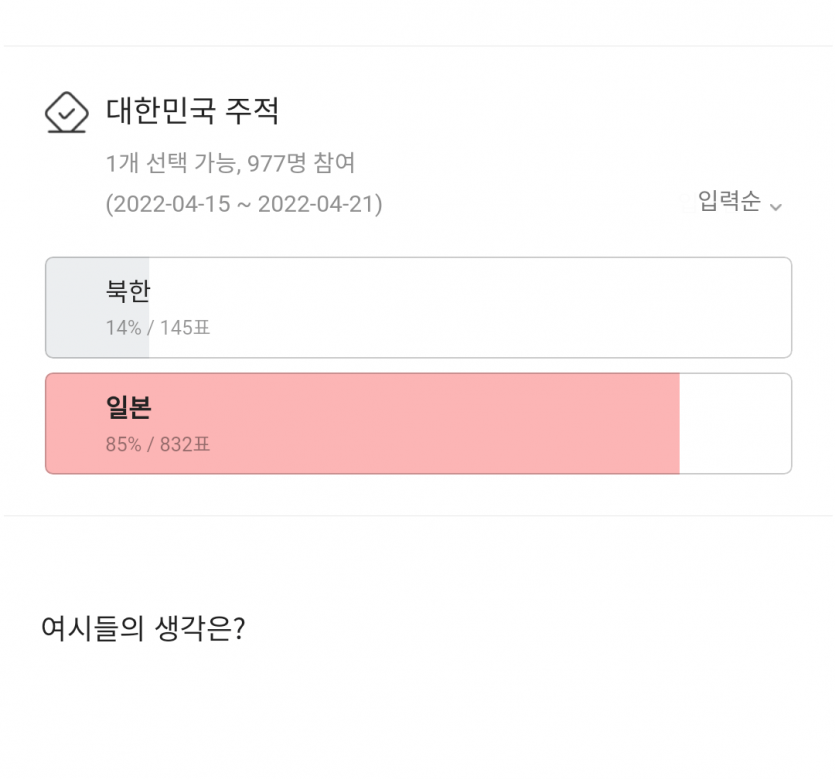Click the "여시들의 생각은?" question text
835x779 pixels.
(x=143, y=629)
